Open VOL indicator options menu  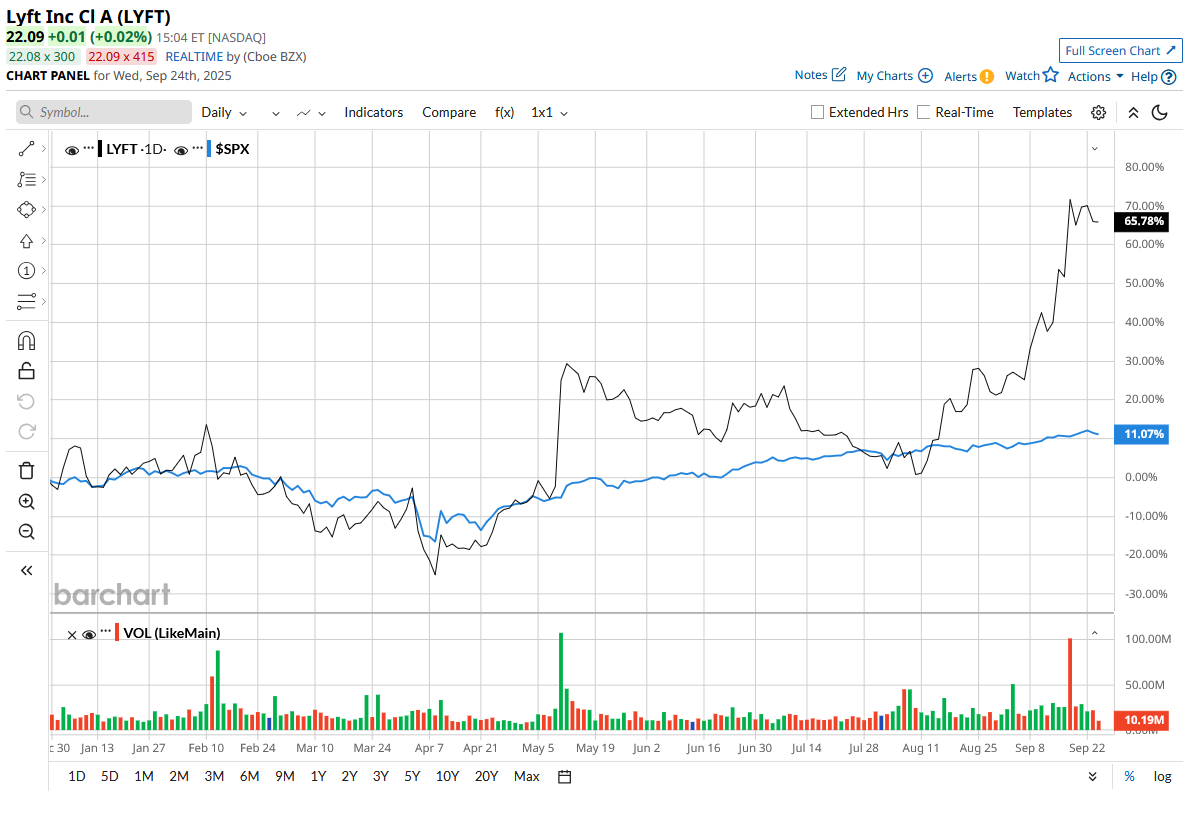pyautogui.click(x=106, y=632)
